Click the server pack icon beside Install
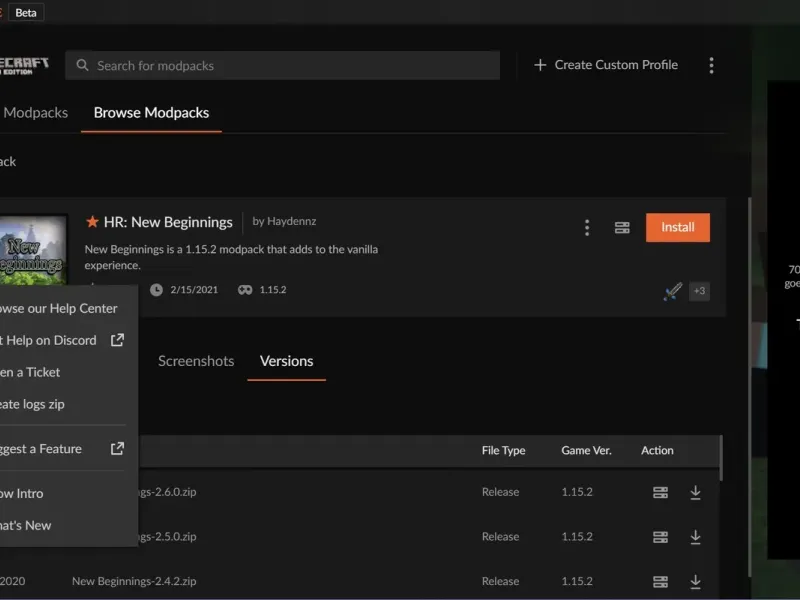 [x=622, y=228]
